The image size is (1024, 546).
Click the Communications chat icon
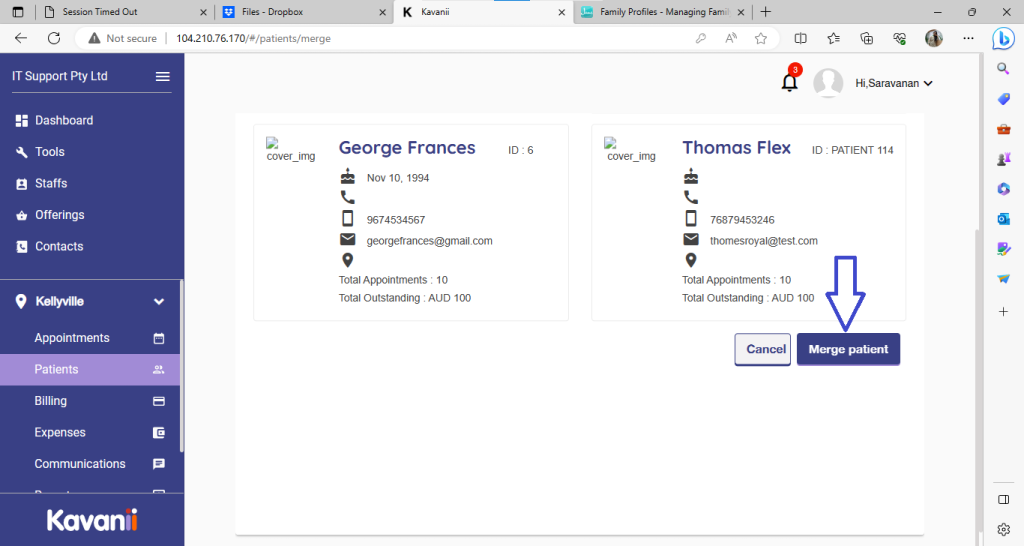tap(158, 464)
